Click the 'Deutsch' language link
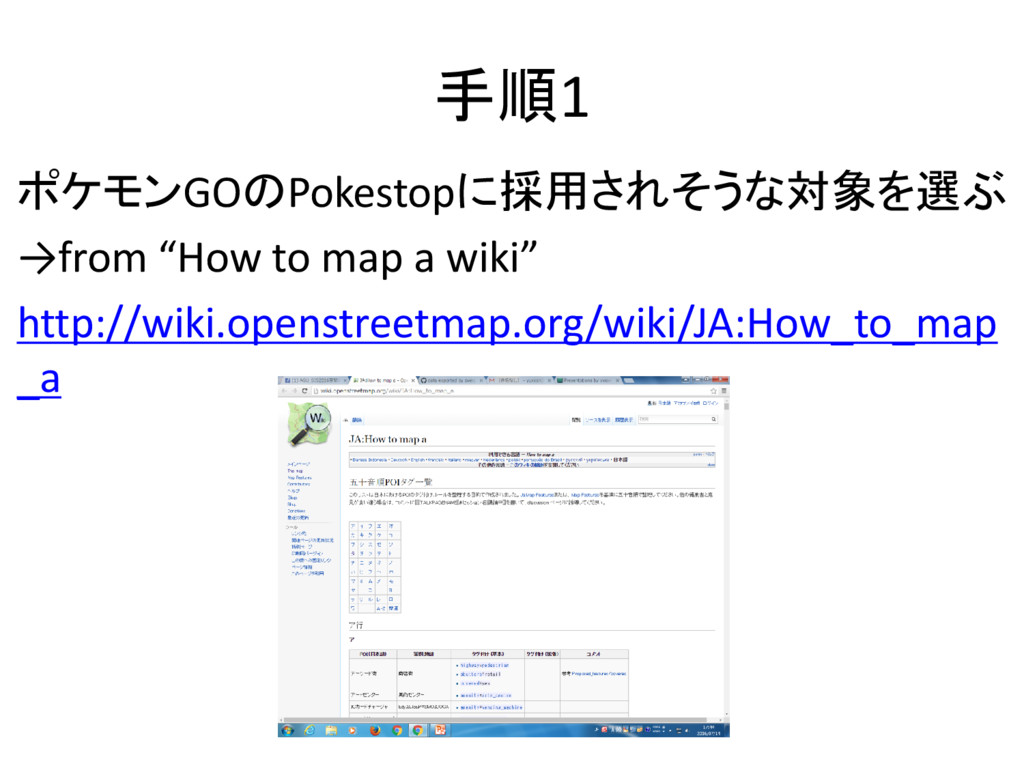Image resolution: width=1024 pixels, height=768 pixels. pos(398,460)
